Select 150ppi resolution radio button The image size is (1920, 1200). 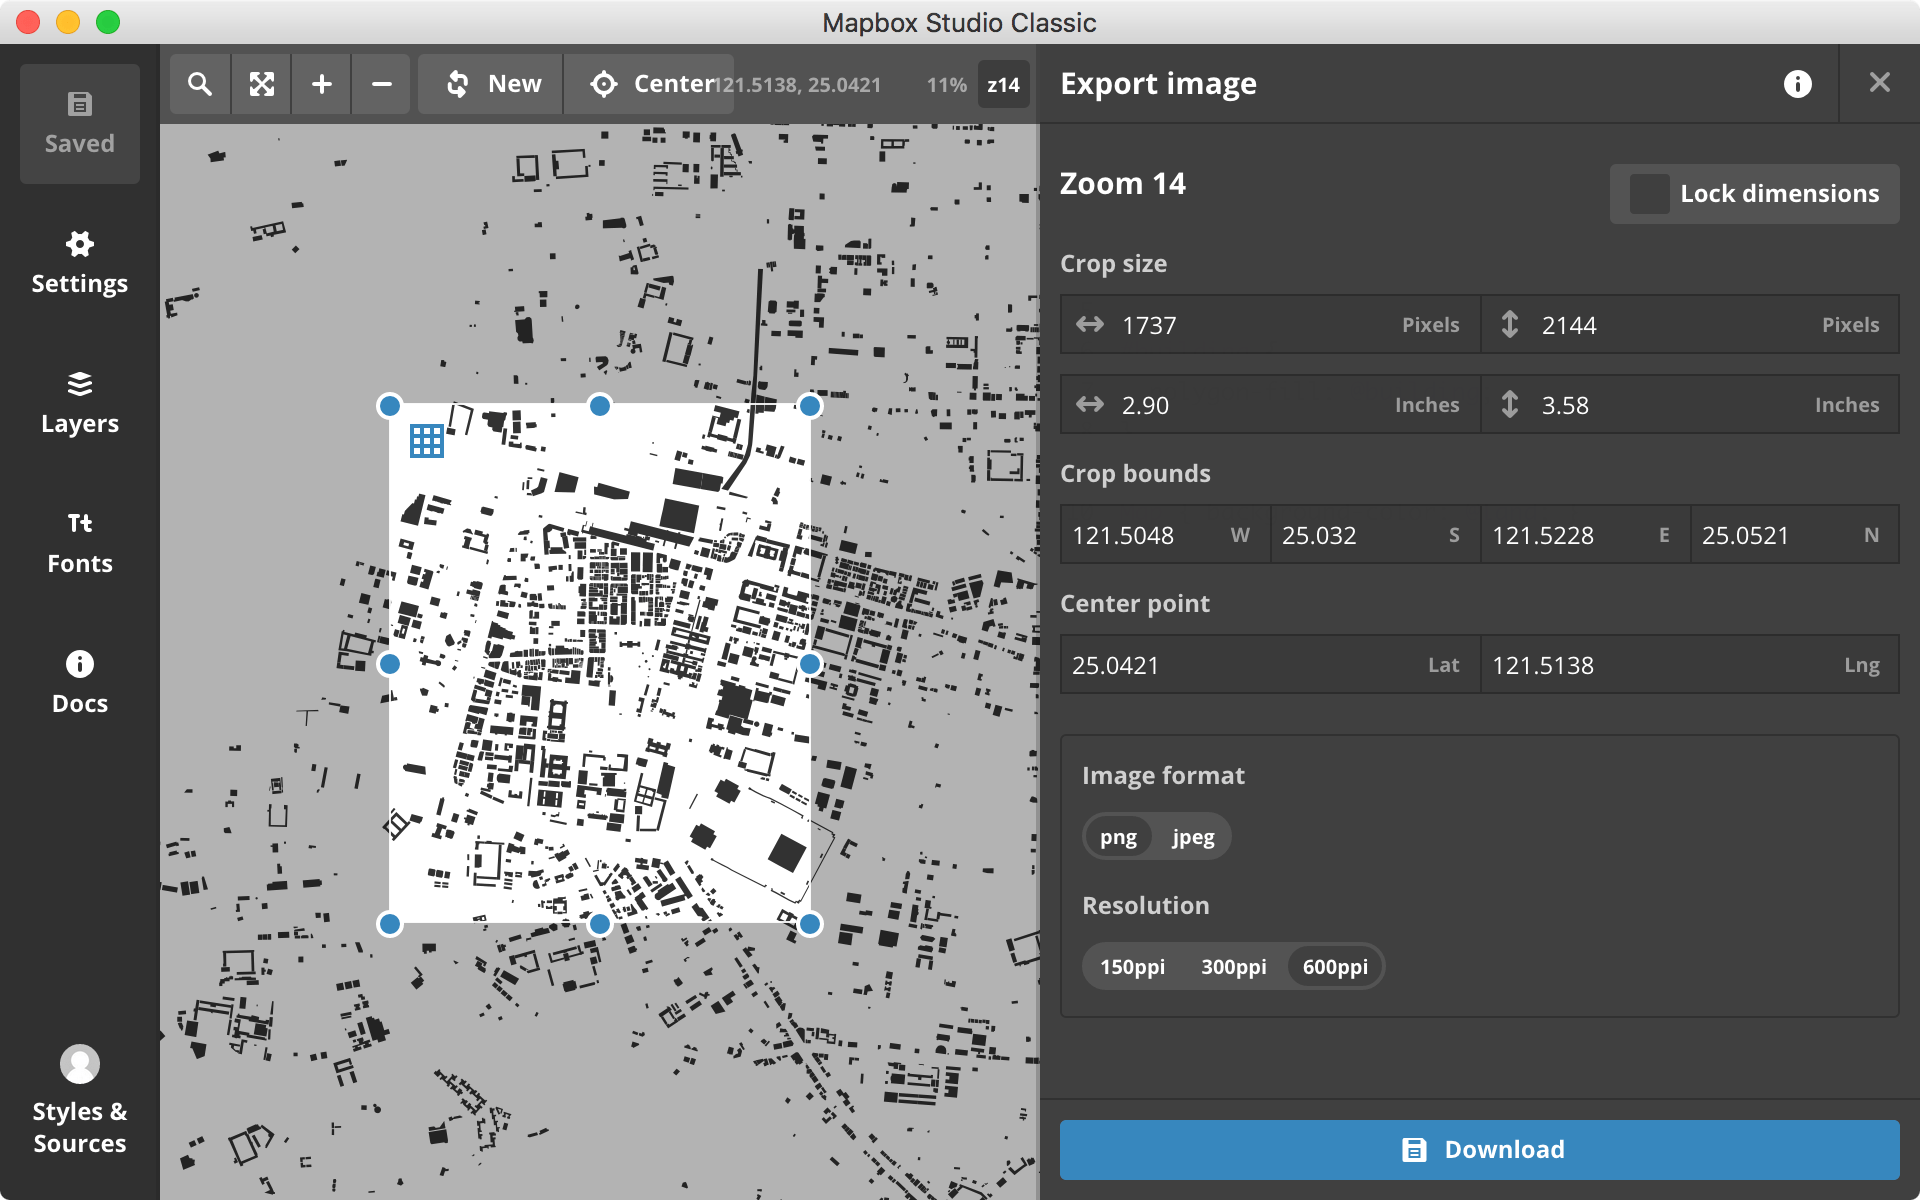click(x=1131, y=966)
